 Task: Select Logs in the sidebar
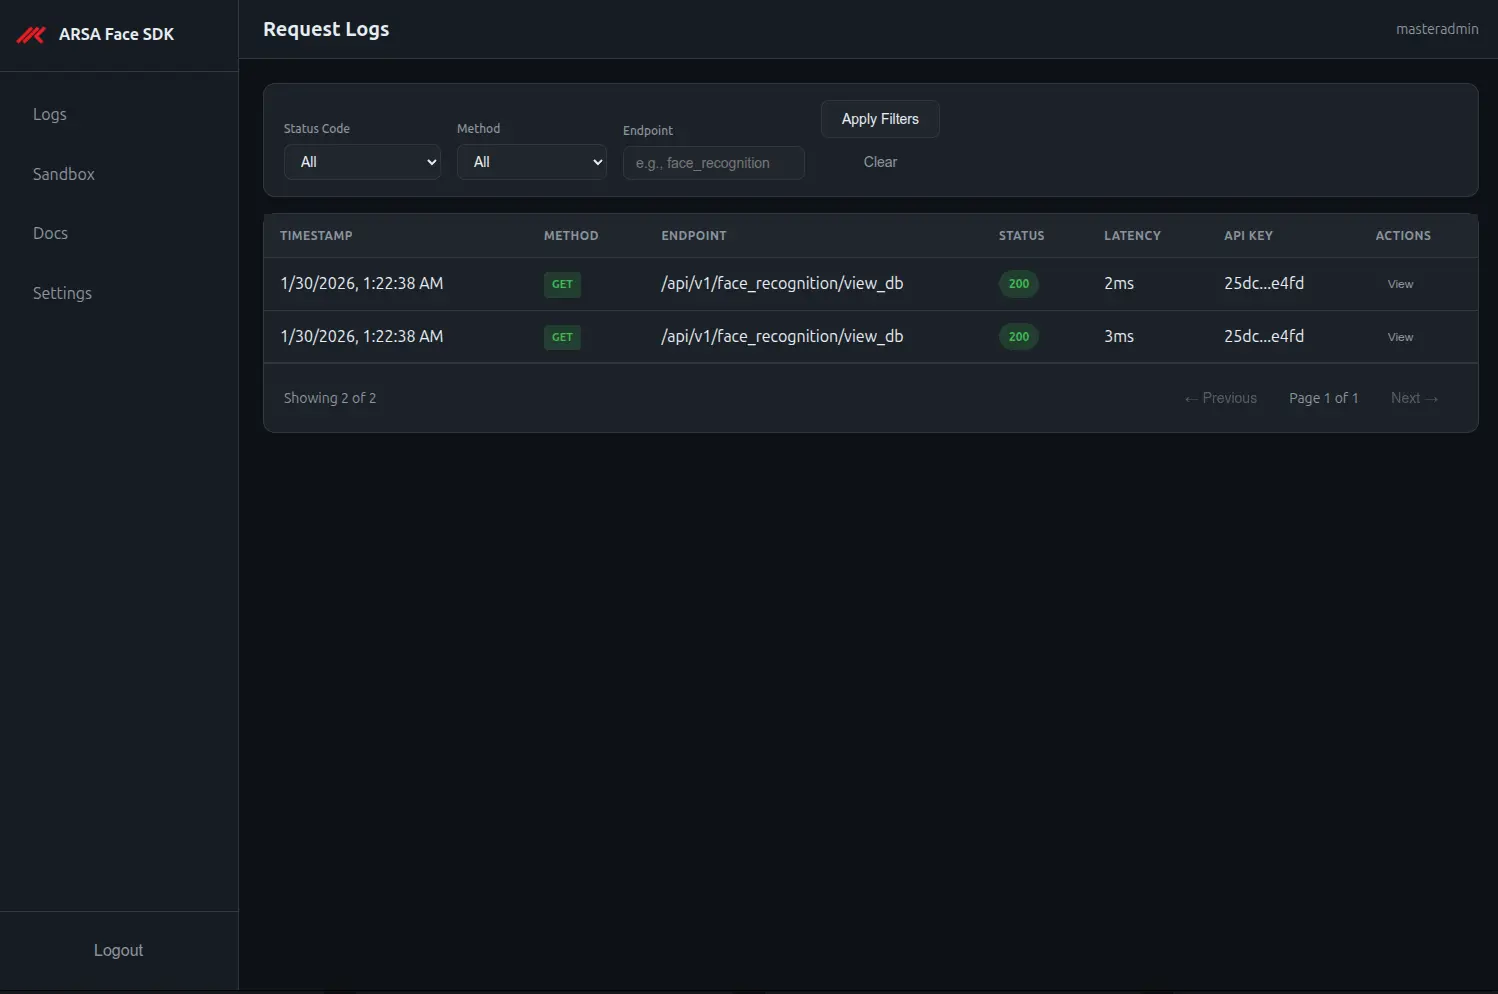[50, 114]
